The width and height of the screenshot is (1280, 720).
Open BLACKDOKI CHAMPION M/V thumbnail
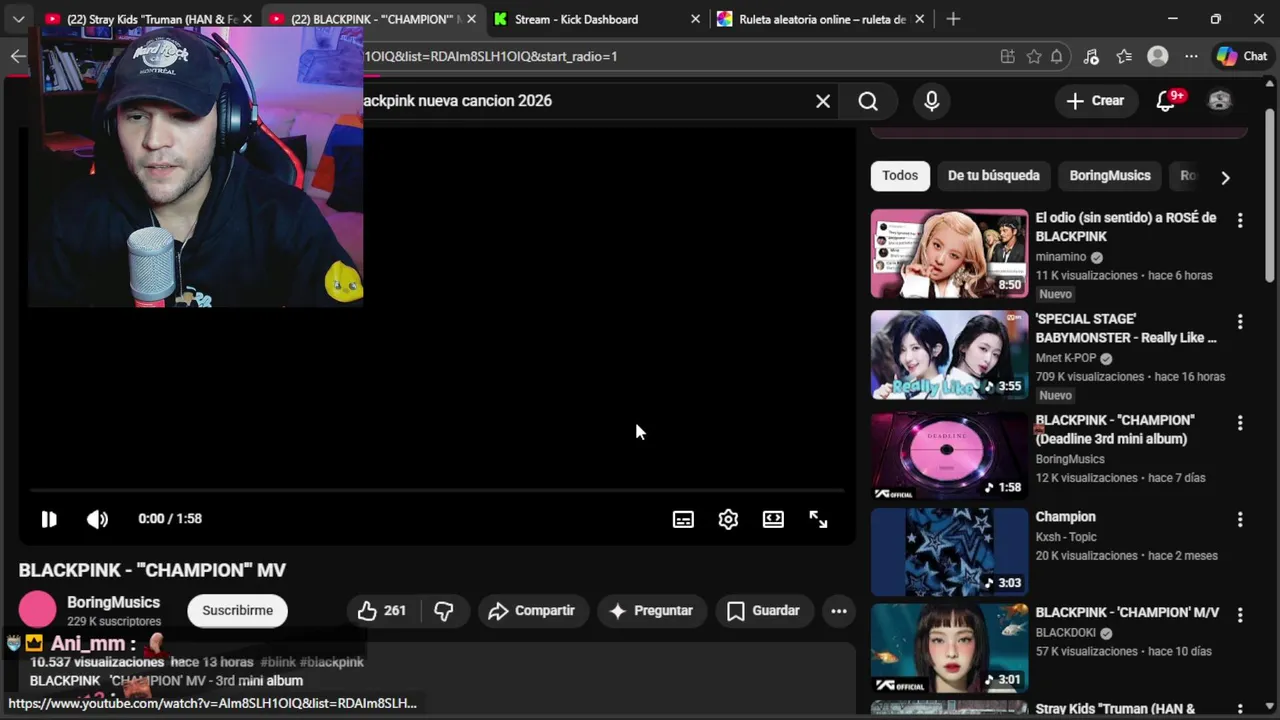tap(949, 648)
